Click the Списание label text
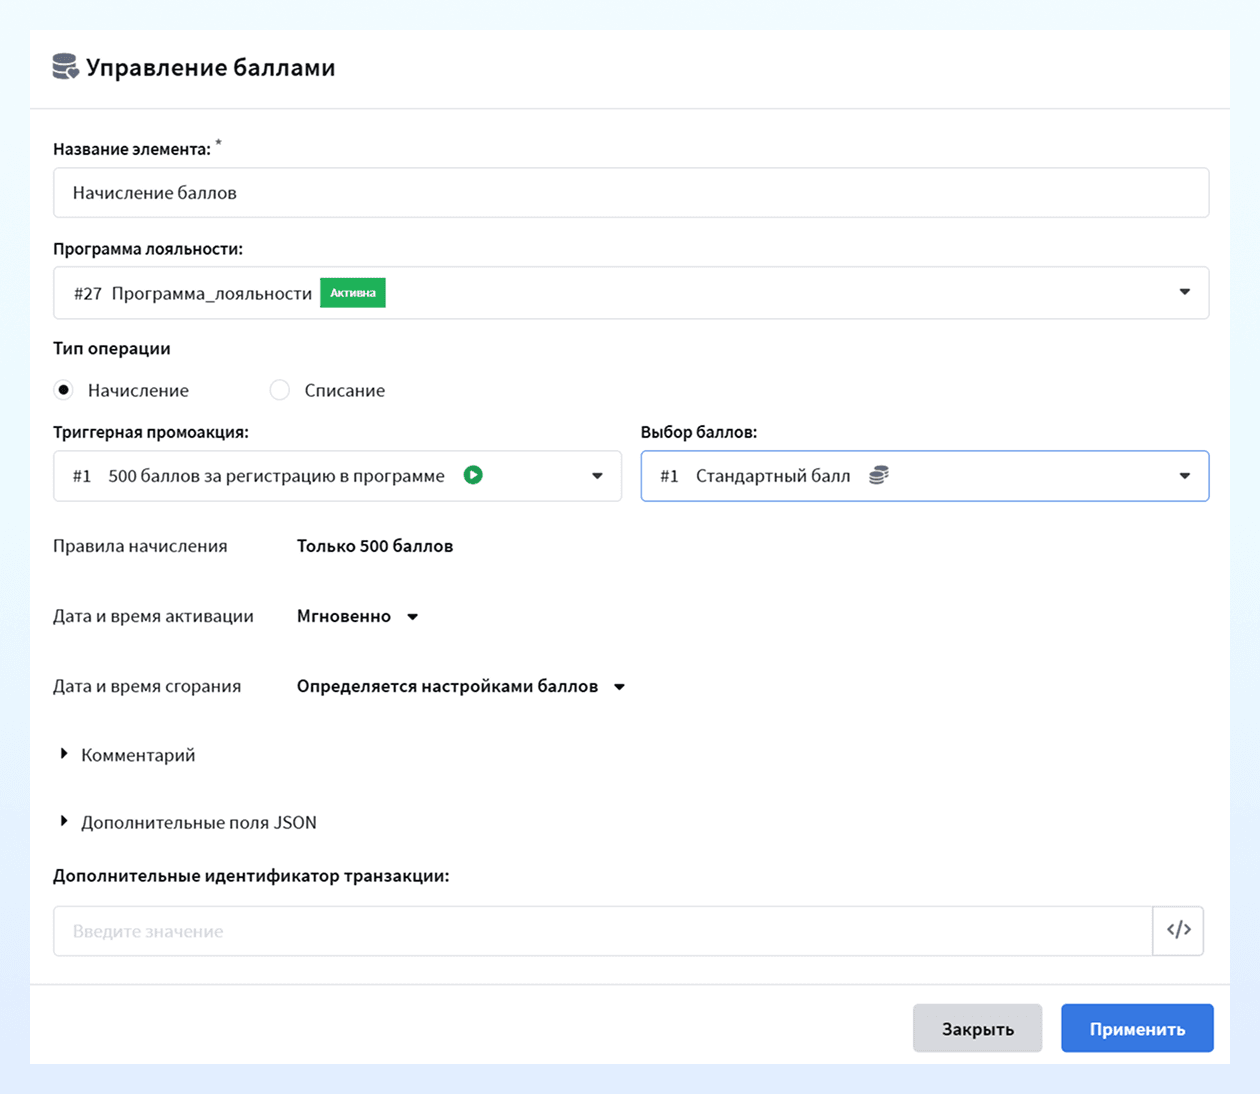The width and height of the screenshot is (1260, 1094). pyautogui.click(x=345, y=390)
